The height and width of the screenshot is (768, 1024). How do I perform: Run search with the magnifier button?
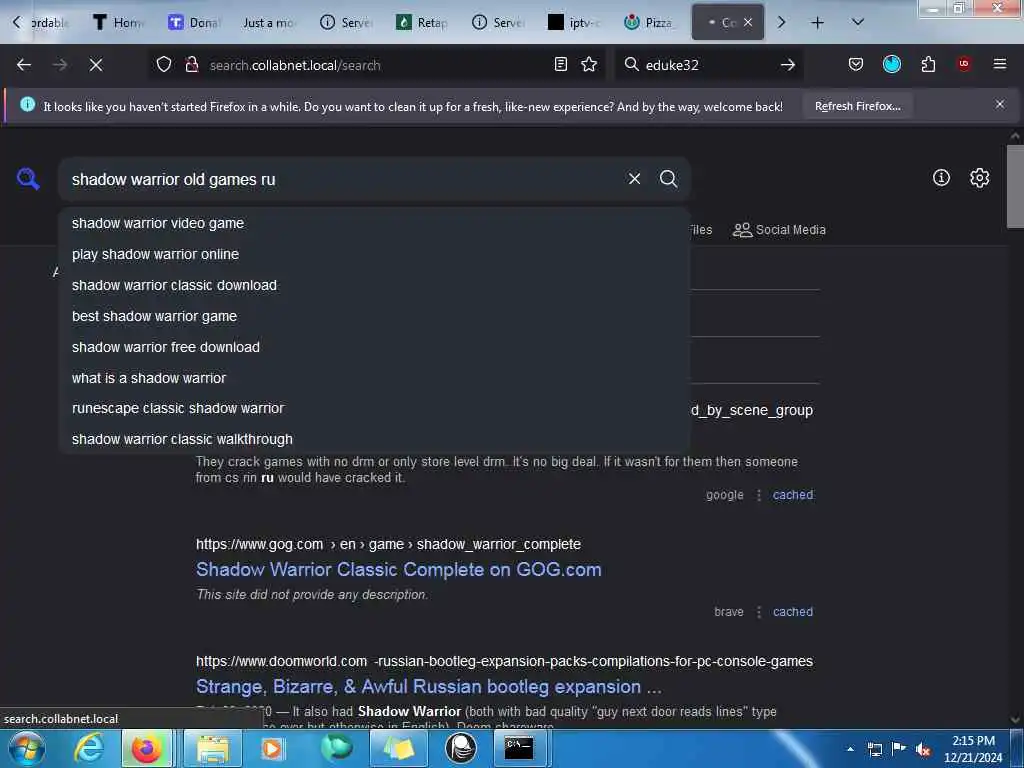[x=668, y=179]
